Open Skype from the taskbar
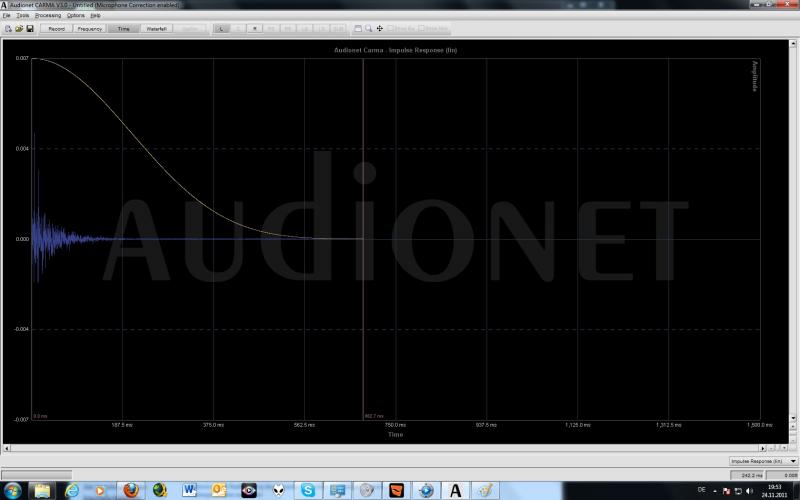800x500 pixels. 308,490
